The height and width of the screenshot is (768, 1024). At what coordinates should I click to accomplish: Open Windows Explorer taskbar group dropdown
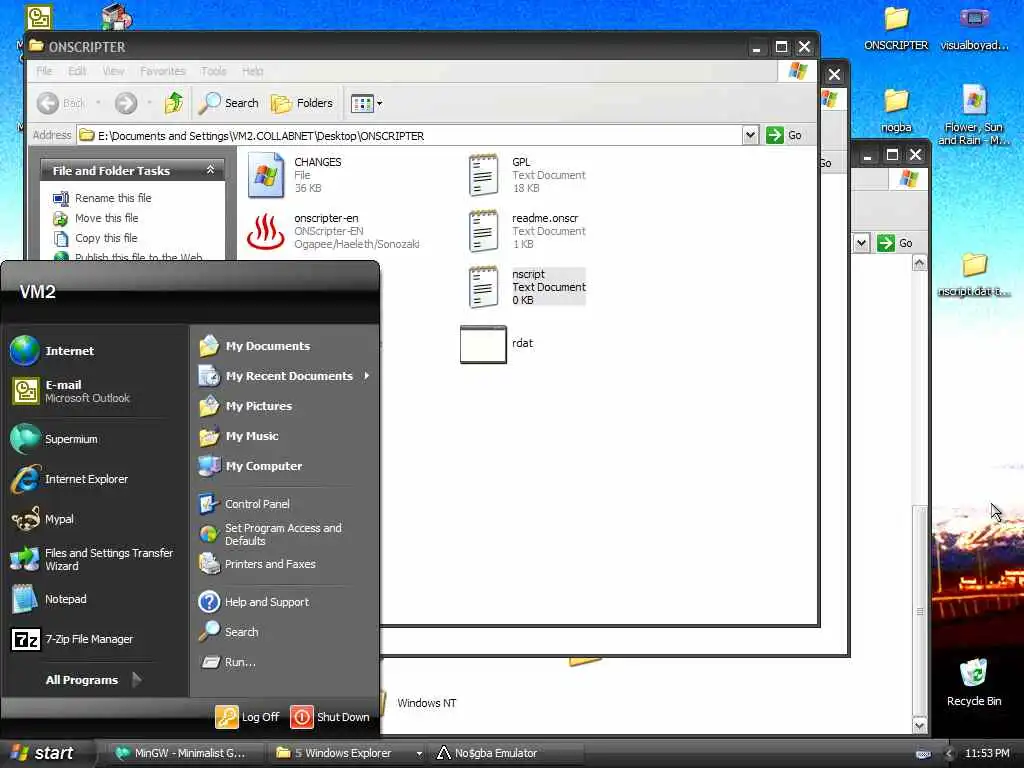(x=419, y=753)
